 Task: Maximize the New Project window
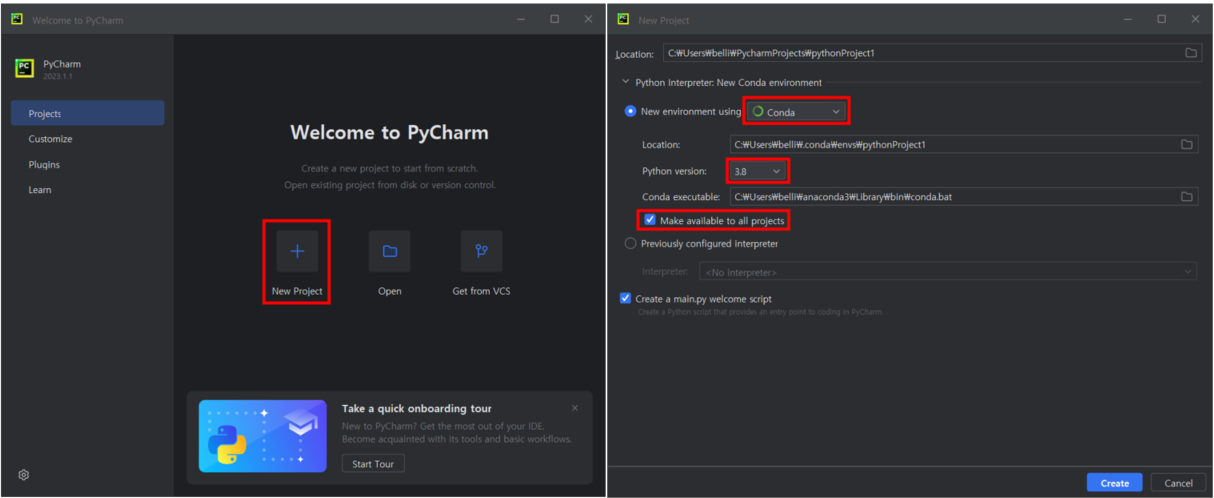point(1161,19)
